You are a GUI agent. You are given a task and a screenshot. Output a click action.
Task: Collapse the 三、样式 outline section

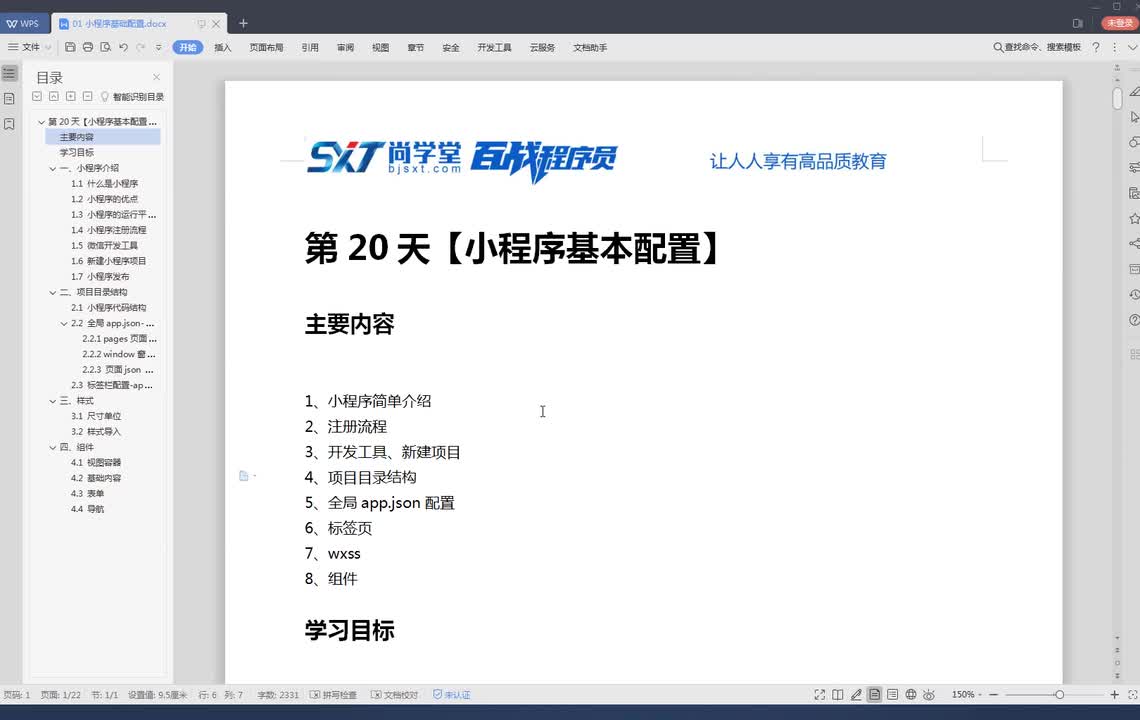tap(52, 401)
